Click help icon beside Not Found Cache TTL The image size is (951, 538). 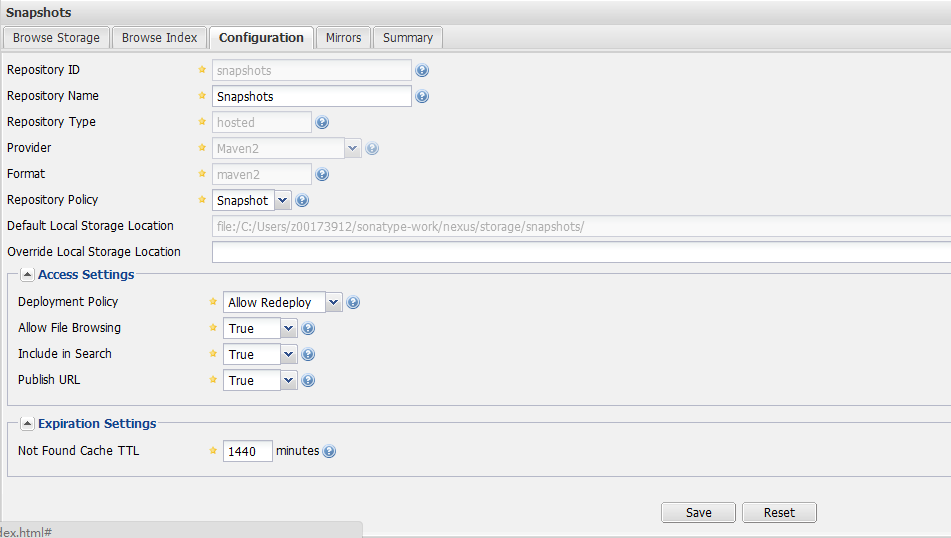click(x=329, y=452)
